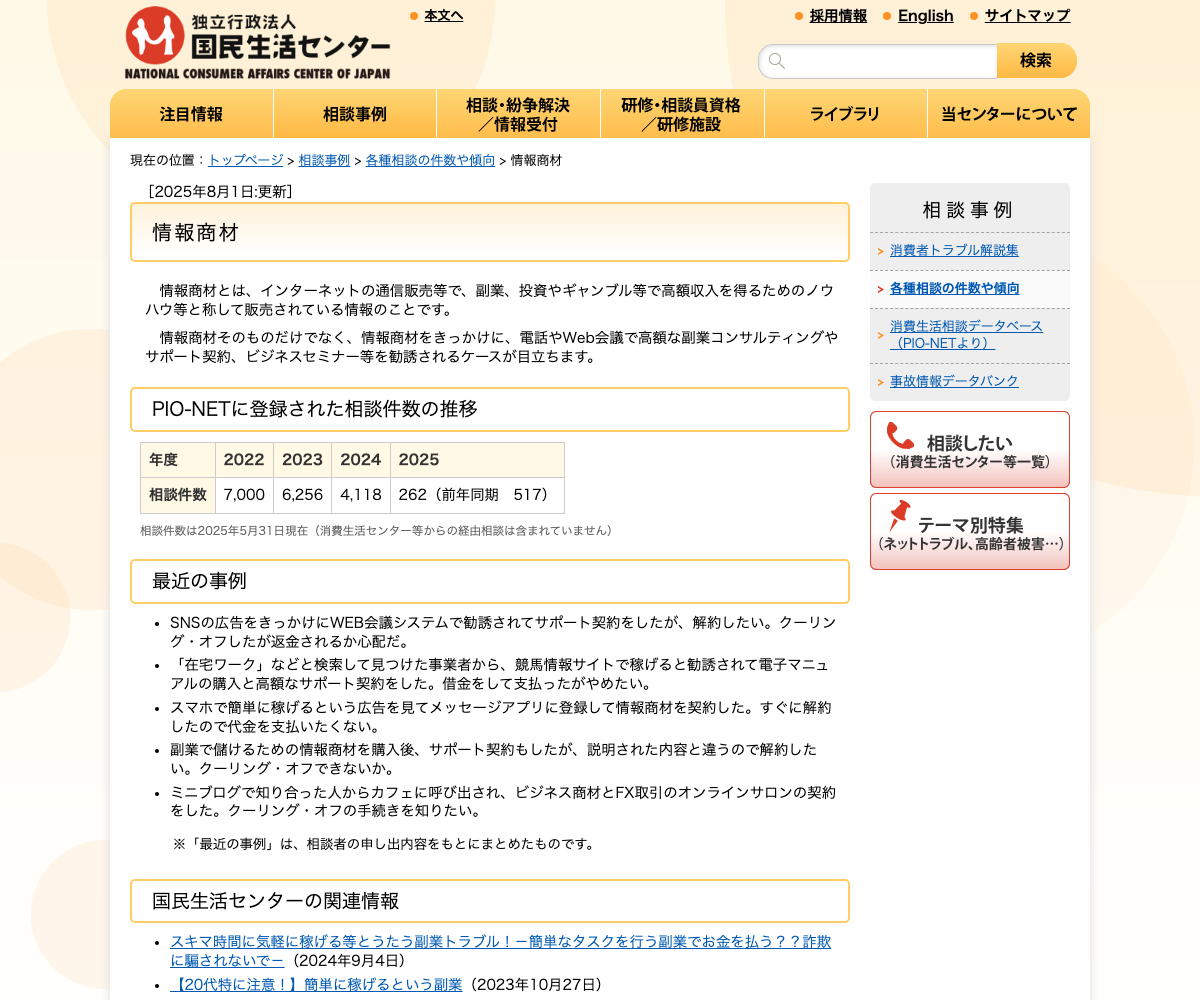Viewport: 1200px width, 1000px height.
Task: Click the table footnote about 2025年5月31日現在
Action: (x=377, y=531)
